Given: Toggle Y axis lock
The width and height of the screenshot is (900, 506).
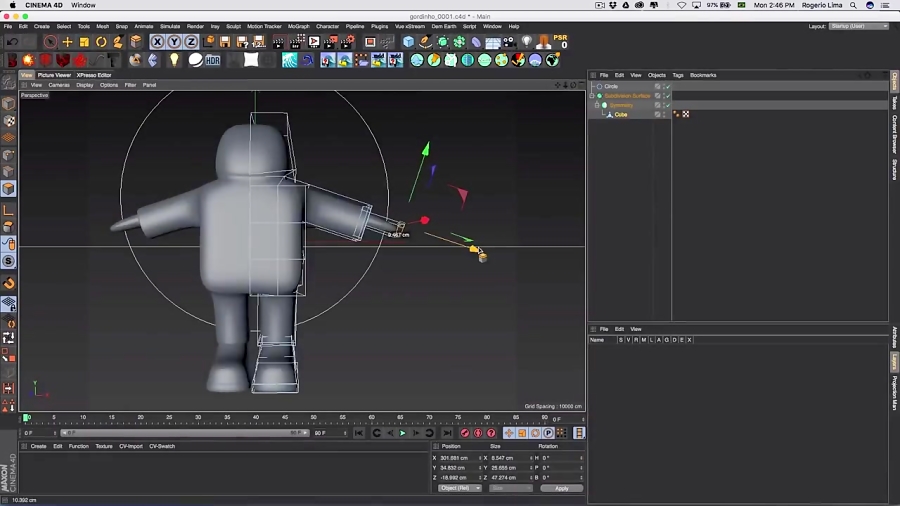Looking at the screenshot, I should (174, 41).
